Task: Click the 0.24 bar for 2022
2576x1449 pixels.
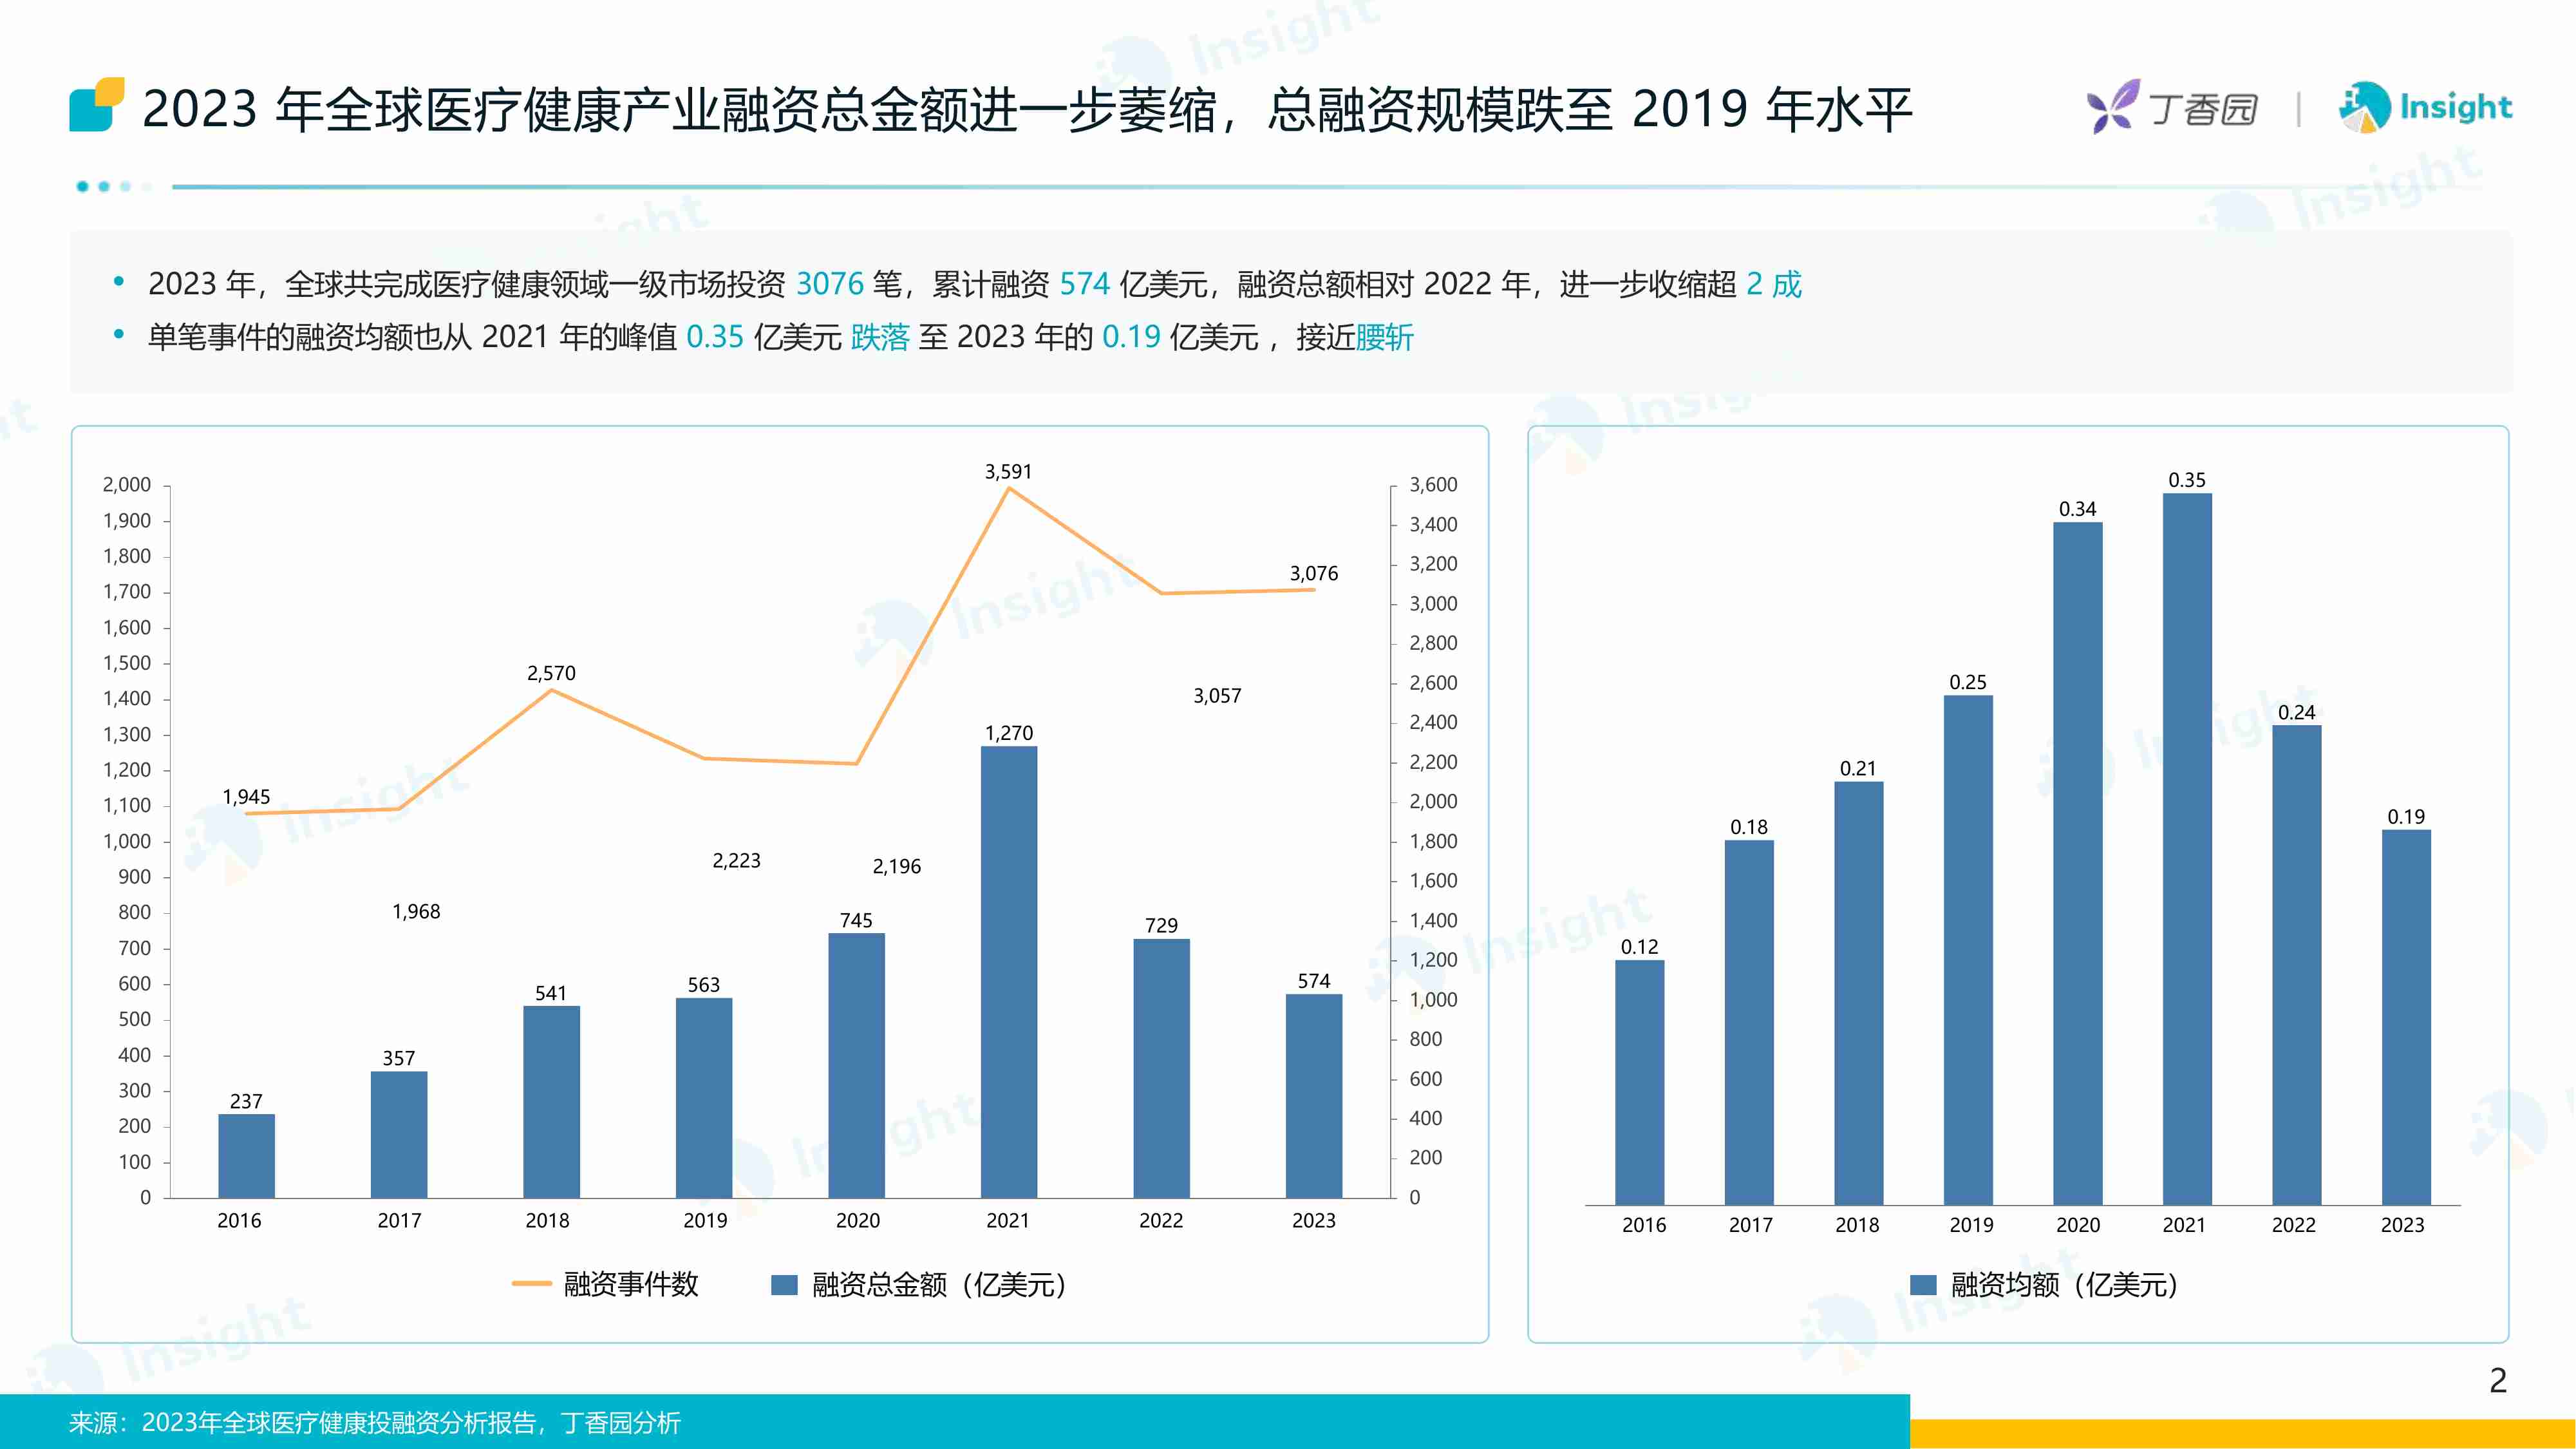Action: 2297,965
